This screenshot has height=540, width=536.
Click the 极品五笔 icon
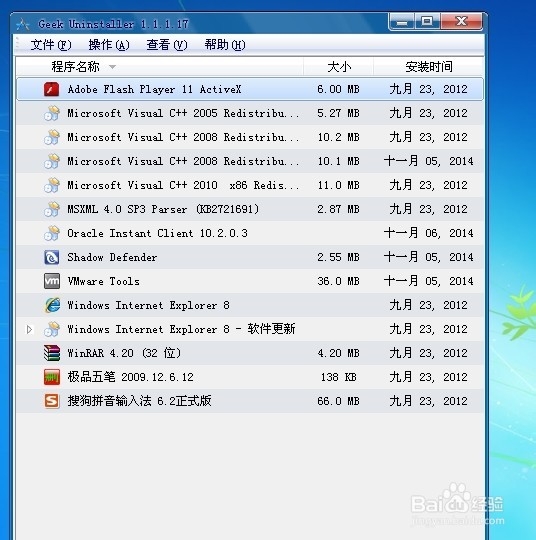click(51, 377)
